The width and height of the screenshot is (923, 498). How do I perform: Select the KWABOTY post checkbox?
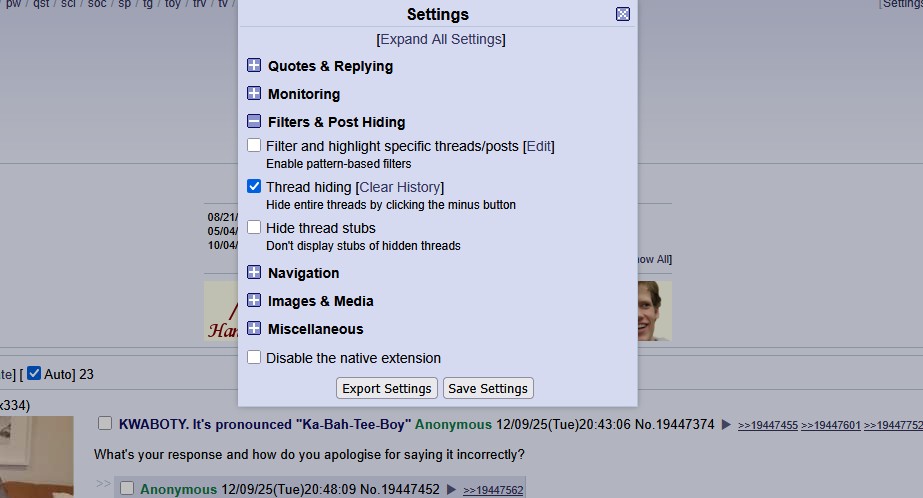click(x=105, y=423)
